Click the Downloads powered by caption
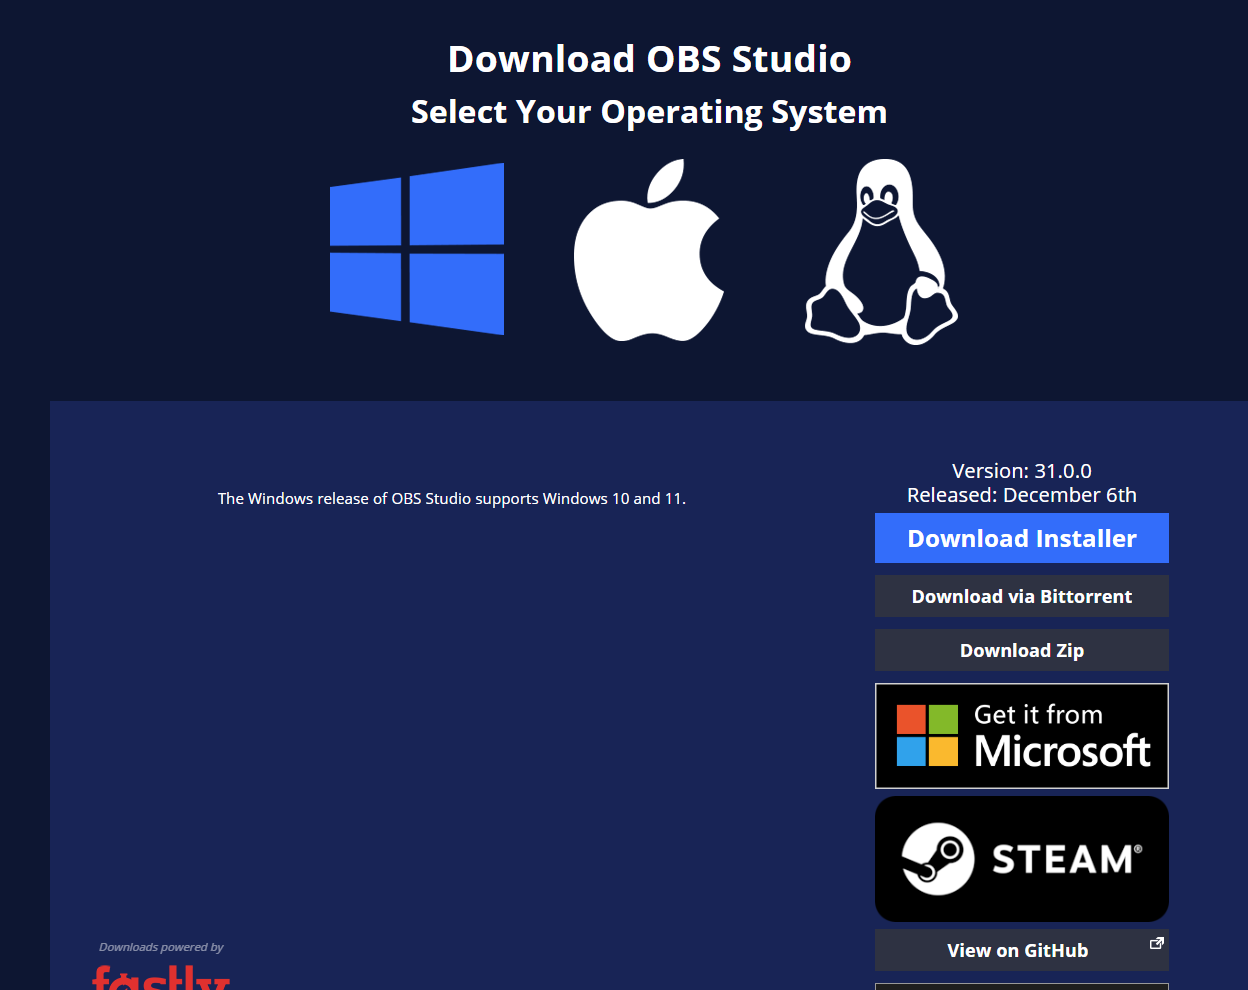1248x990 pixels. [161, 947]
